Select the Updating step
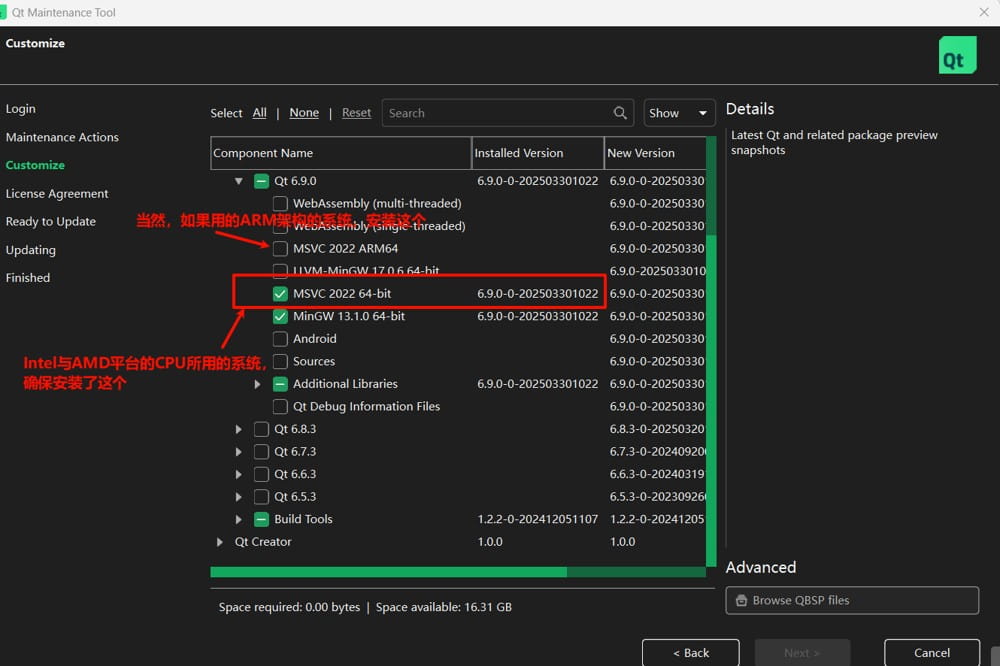This screenshot has height=666, width=1000. [31, 250]
